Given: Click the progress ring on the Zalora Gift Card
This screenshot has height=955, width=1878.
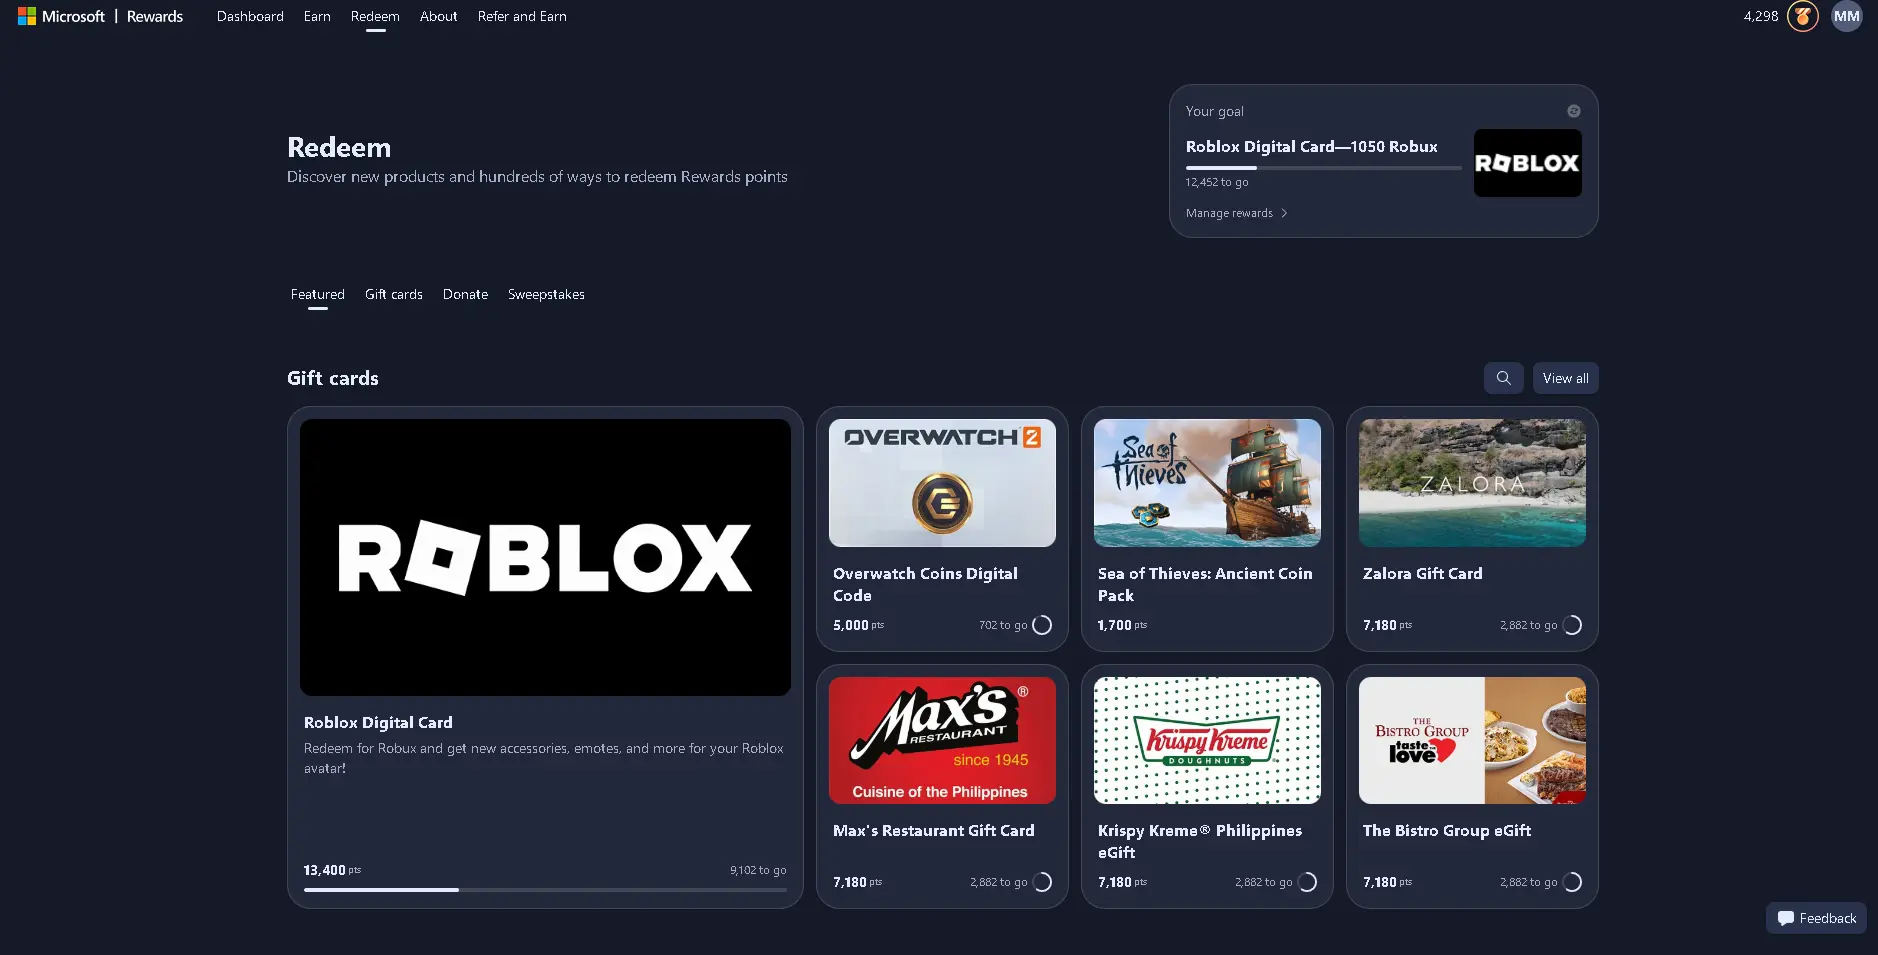Looking at the screenshot, I should [x=1571, y=625].
